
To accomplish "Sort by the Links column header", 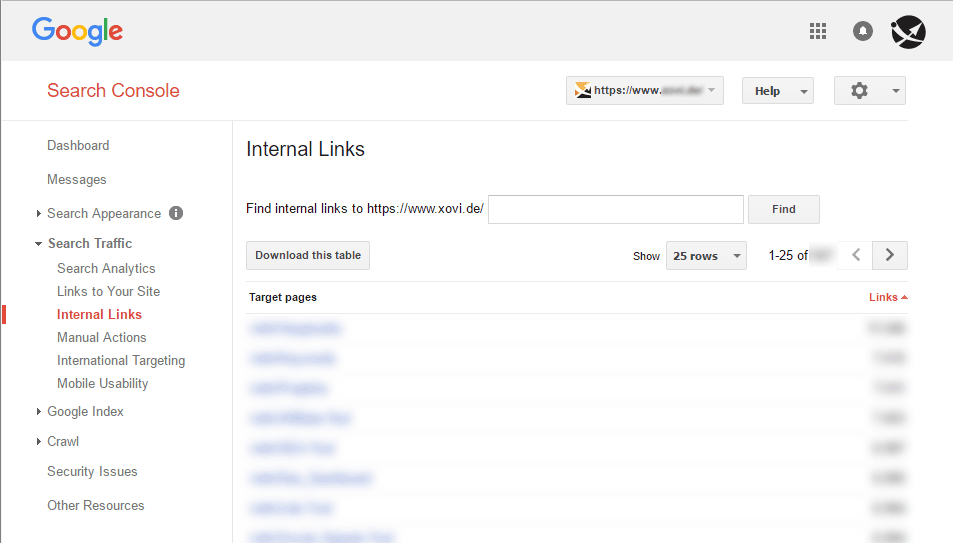I will coord(888,297).
